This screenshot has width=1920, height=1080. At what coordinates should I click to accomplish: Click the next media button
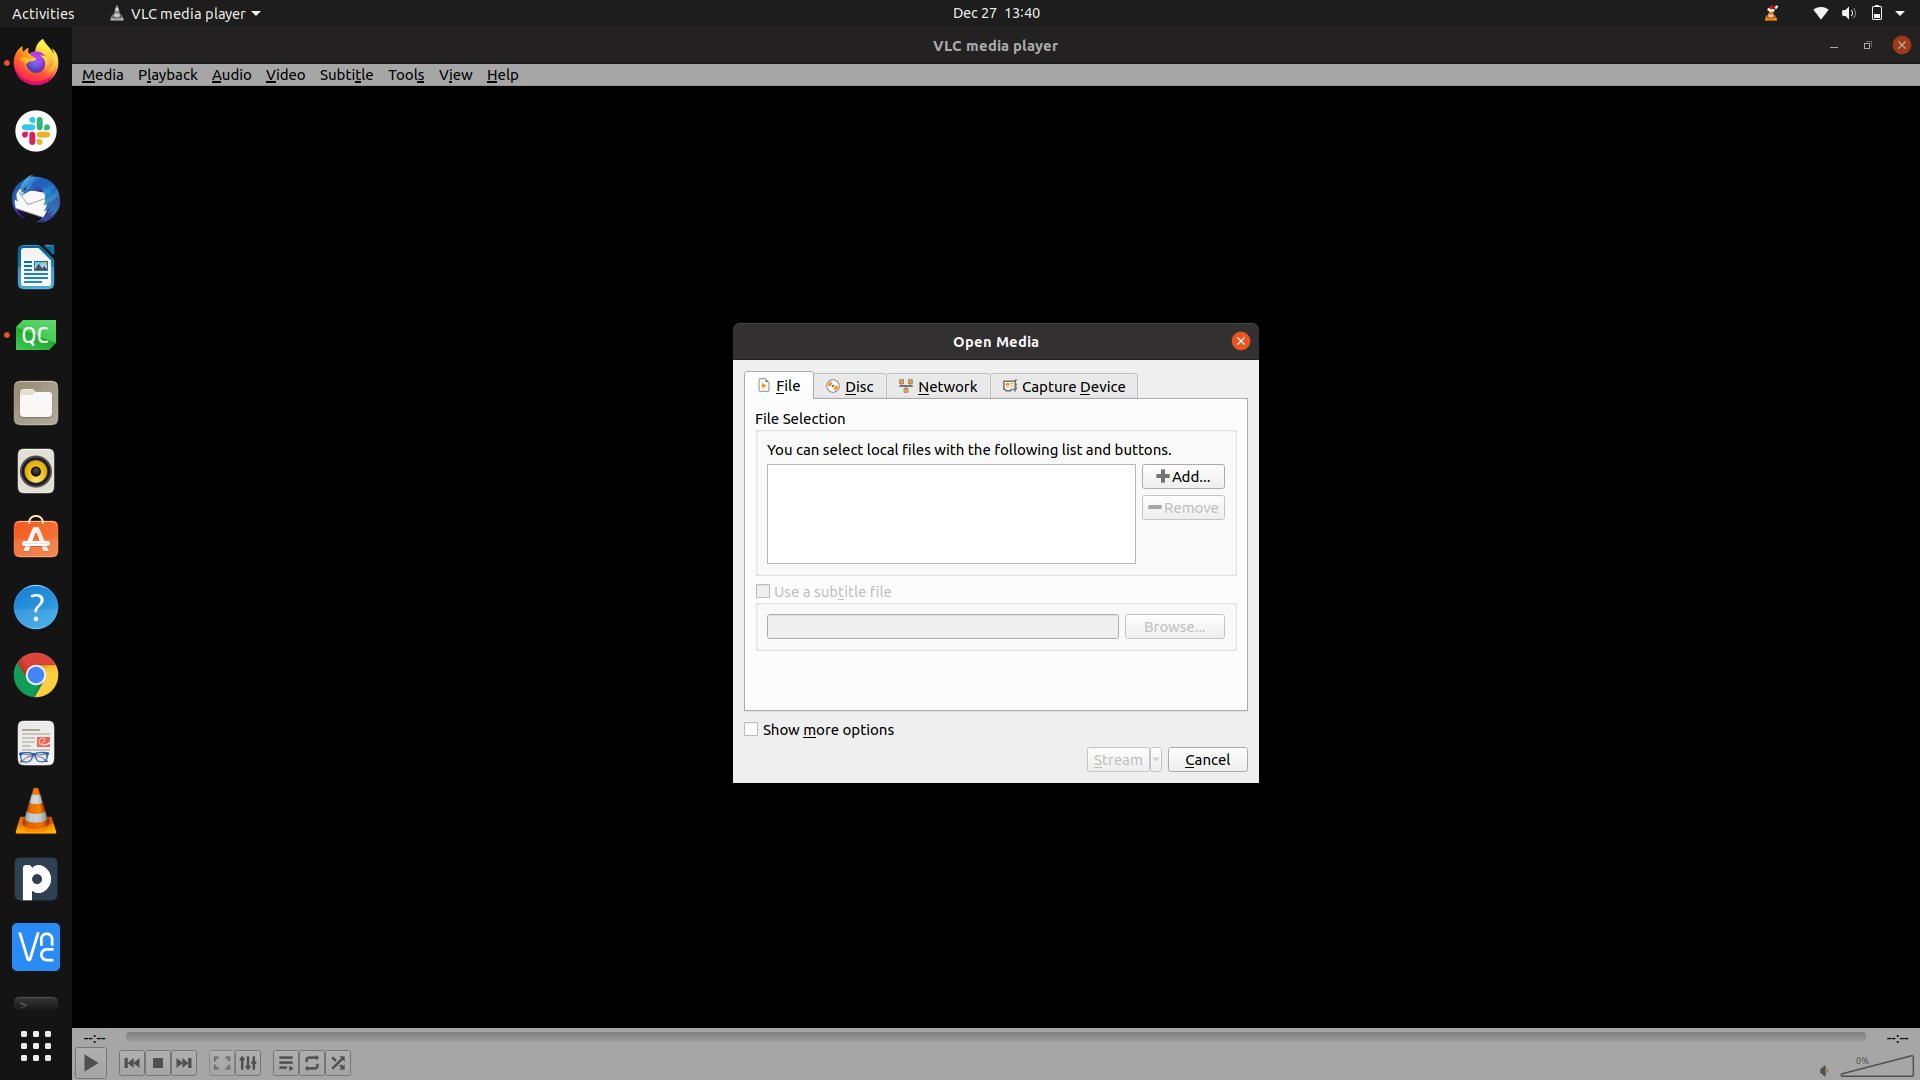click(184, 1063)
